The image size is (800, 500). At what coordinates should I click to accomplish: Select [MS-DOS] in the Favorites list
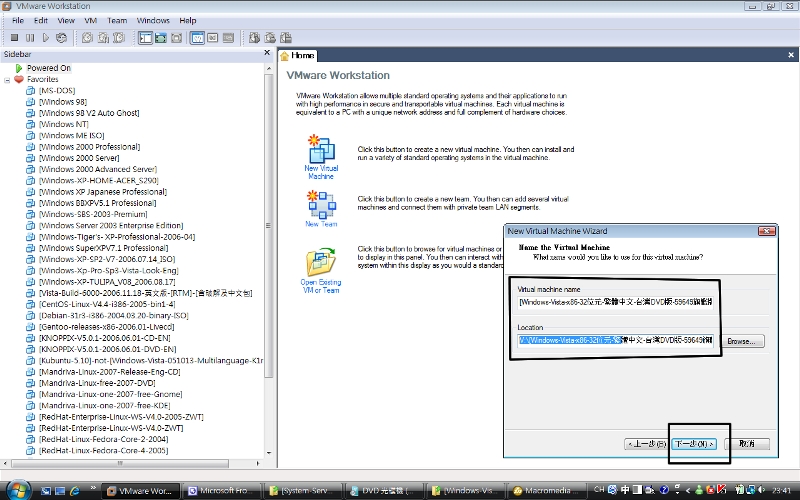(57, 90)
